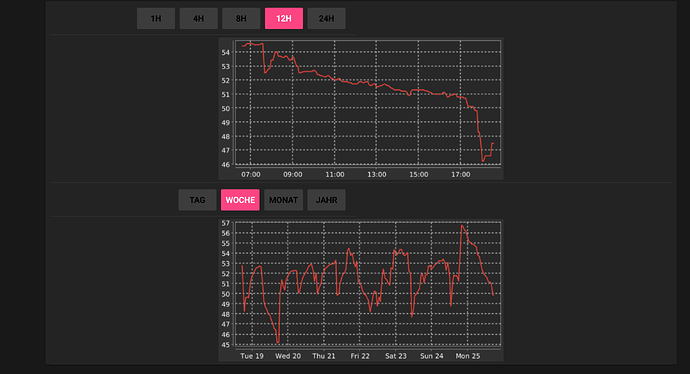Open the JAHR period view

coord(327,200)
